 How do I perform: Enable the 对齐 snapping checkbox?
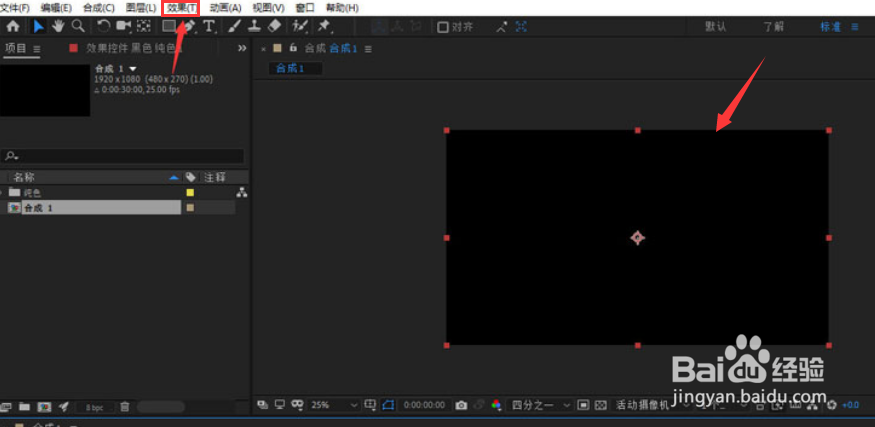pyautogui.click(x=443, y=27)
